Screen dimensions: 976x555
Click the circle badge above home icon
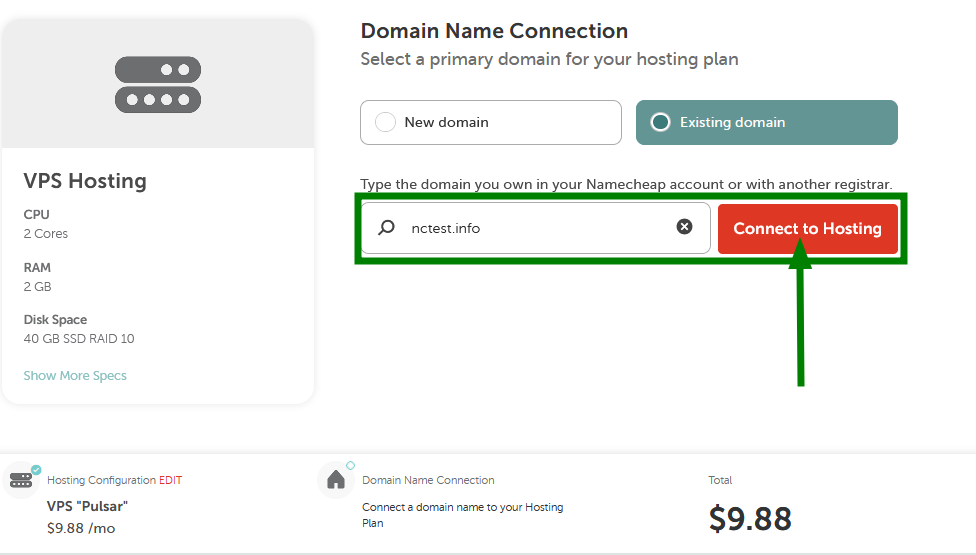point(350,465)
